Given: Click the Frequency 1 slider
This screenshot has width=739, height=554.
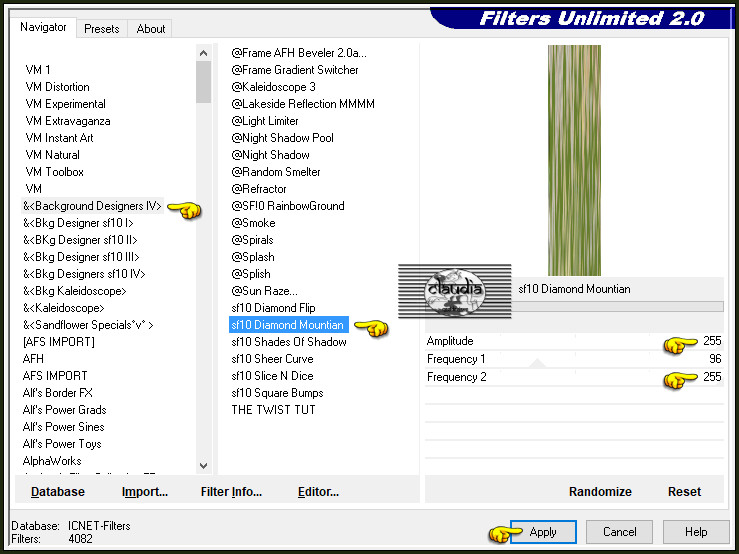Looking at the screenshot, I should 574,359.
